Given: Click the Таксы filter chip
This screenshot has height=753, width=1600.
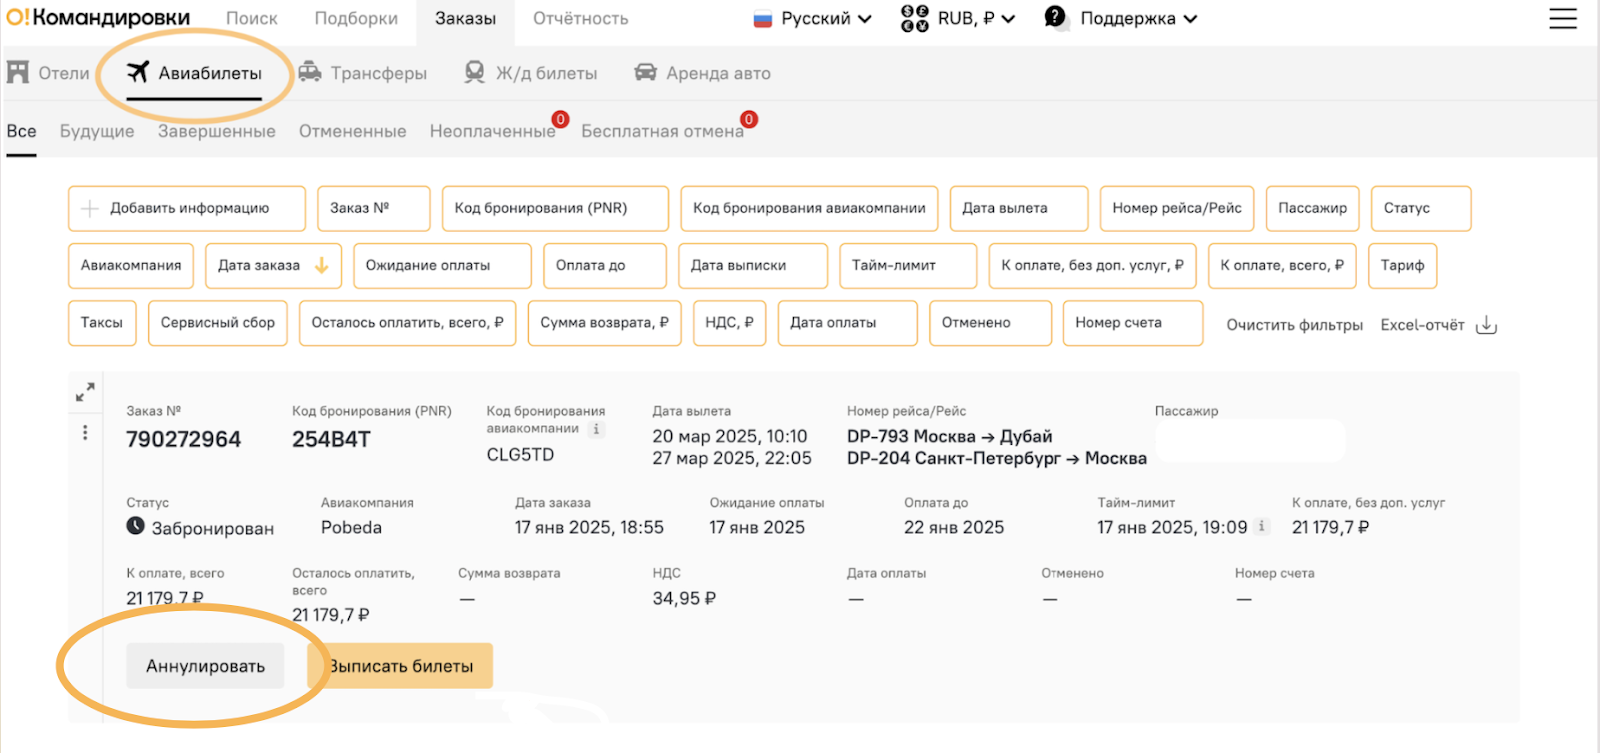Looking at the screenshot, I should point(102,323).
